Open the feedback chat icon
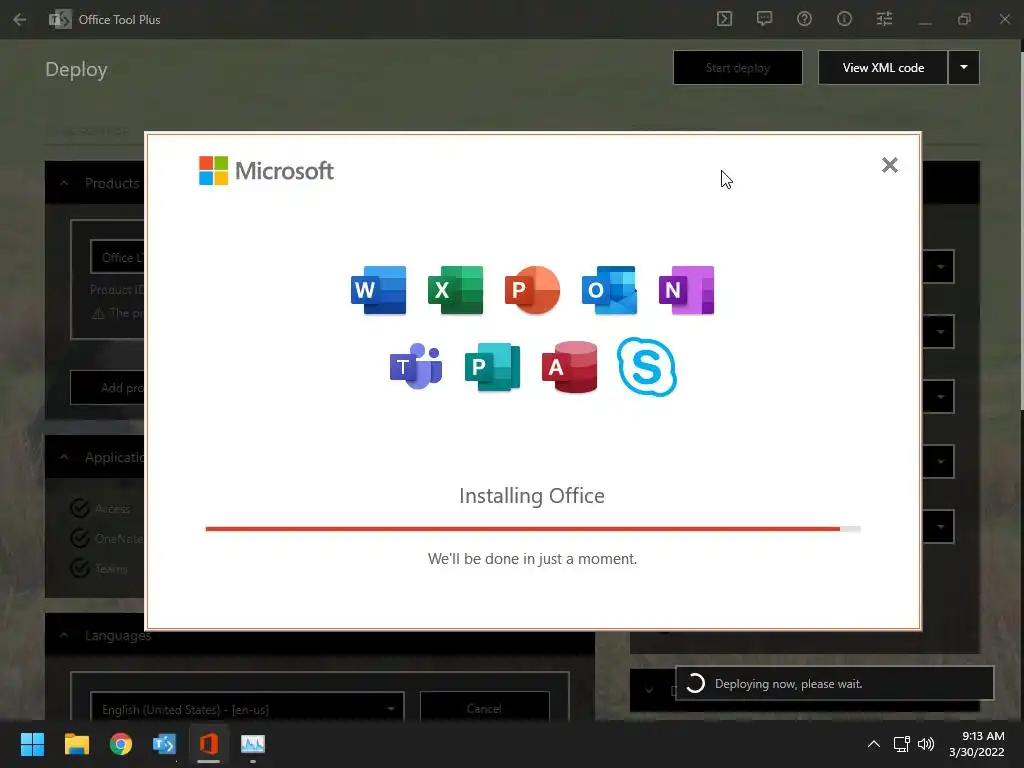Screen dimensions: 1024x768 (764, 19)
